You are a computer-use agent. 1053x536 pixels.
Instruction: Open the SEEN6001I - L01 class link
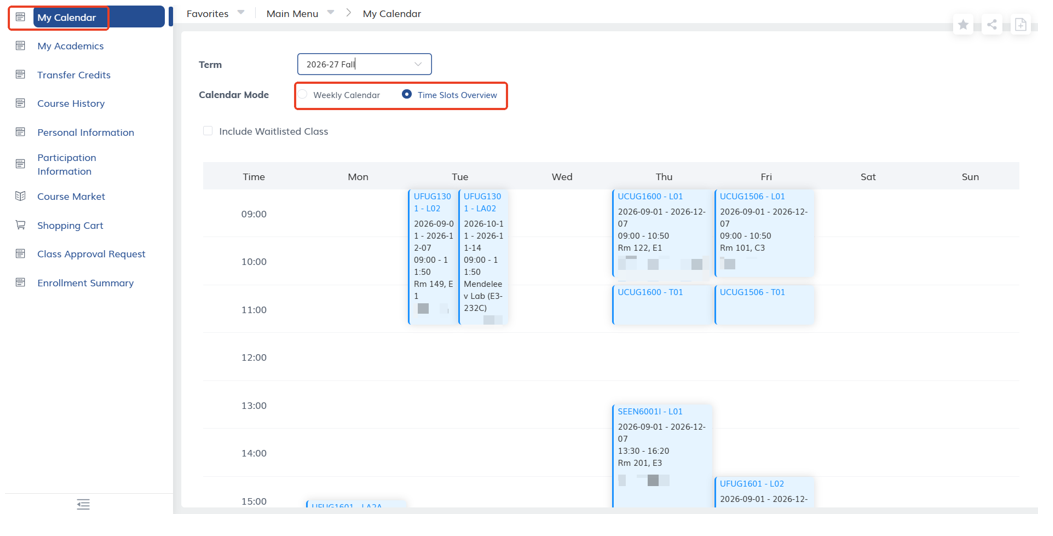click(650, 412)
